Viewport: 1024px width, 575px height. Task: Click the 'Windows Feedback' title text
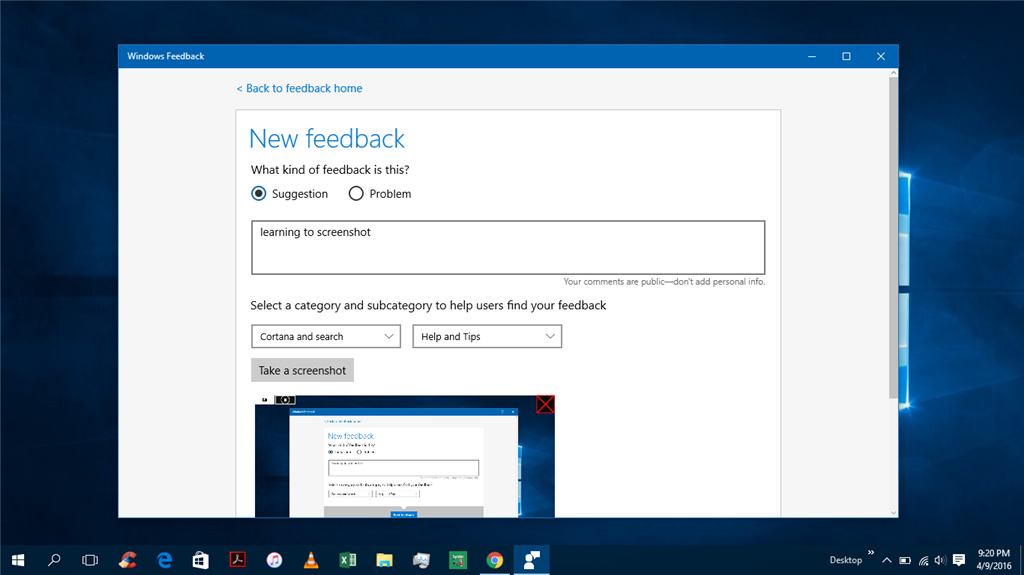tap(166, 56)
